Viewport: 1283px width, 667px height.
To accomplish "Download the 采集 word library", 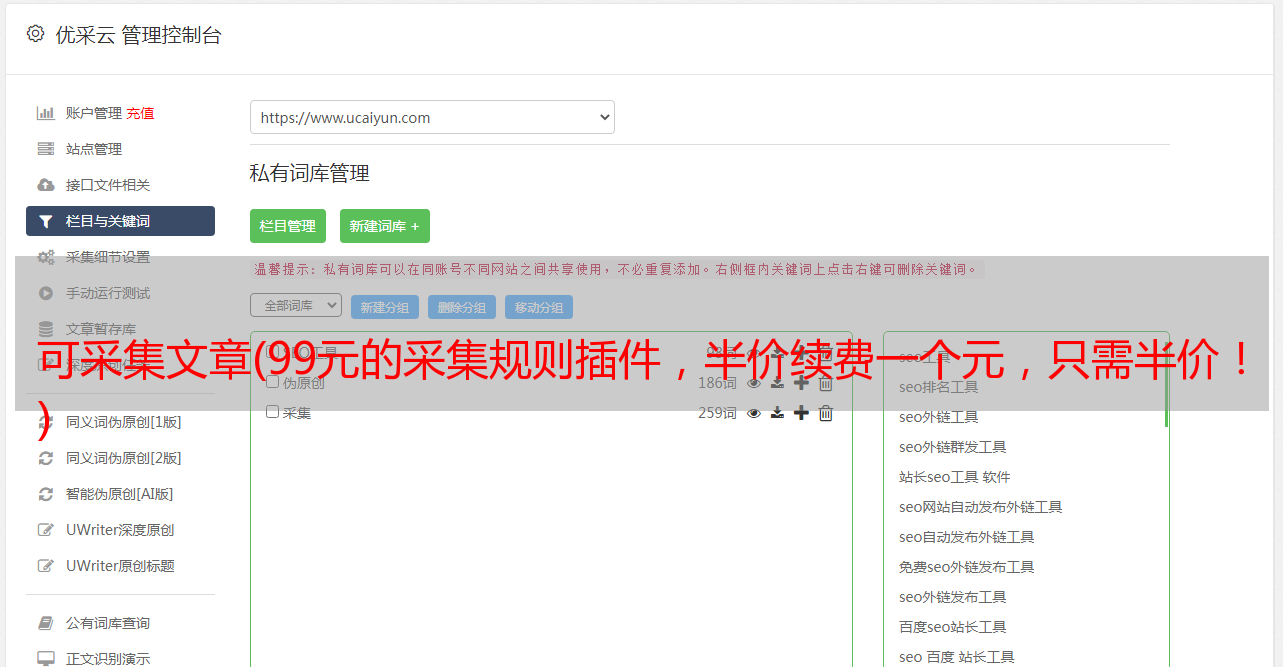I will tap(777, 413).
